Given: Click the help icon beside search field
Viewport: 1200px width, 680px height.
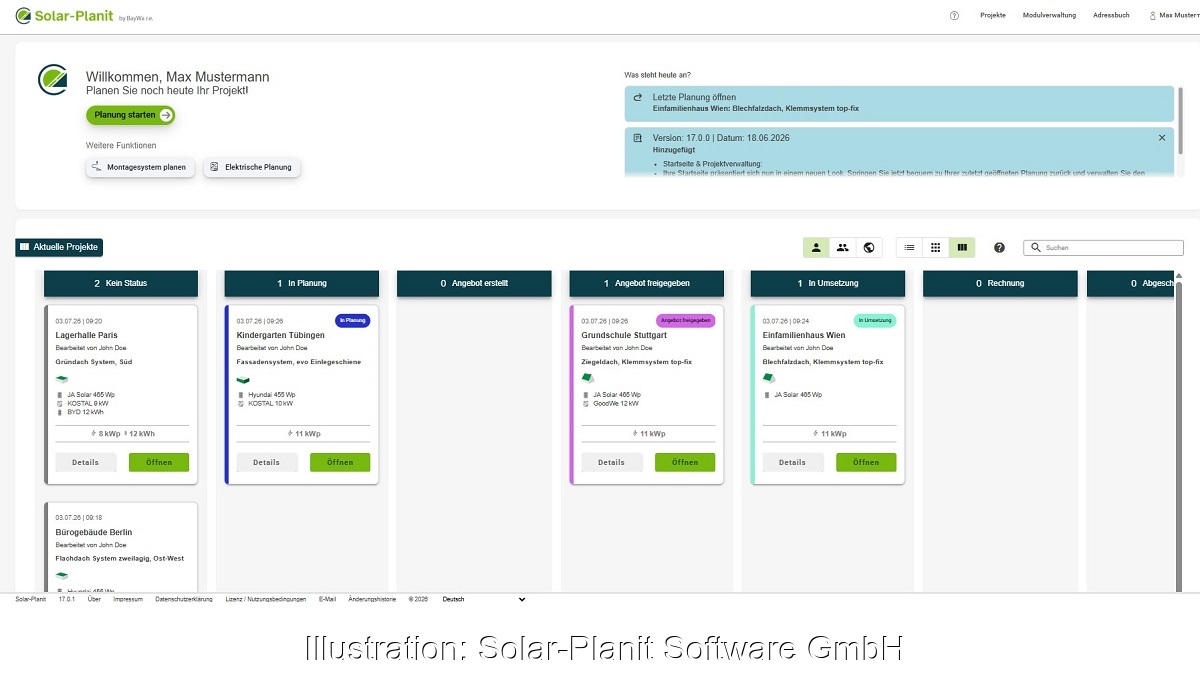Looking at the screenshot, I should pyautogui.click(x=999, y=247).
